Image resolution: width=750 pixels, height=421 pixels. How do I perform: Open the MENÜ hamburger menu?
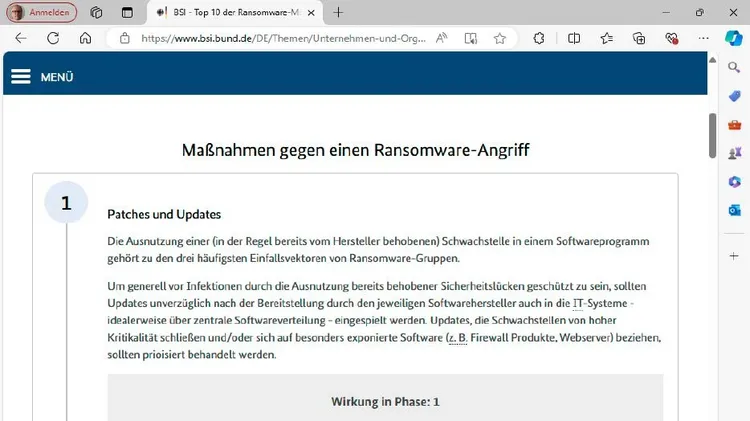tap(42, 77)
